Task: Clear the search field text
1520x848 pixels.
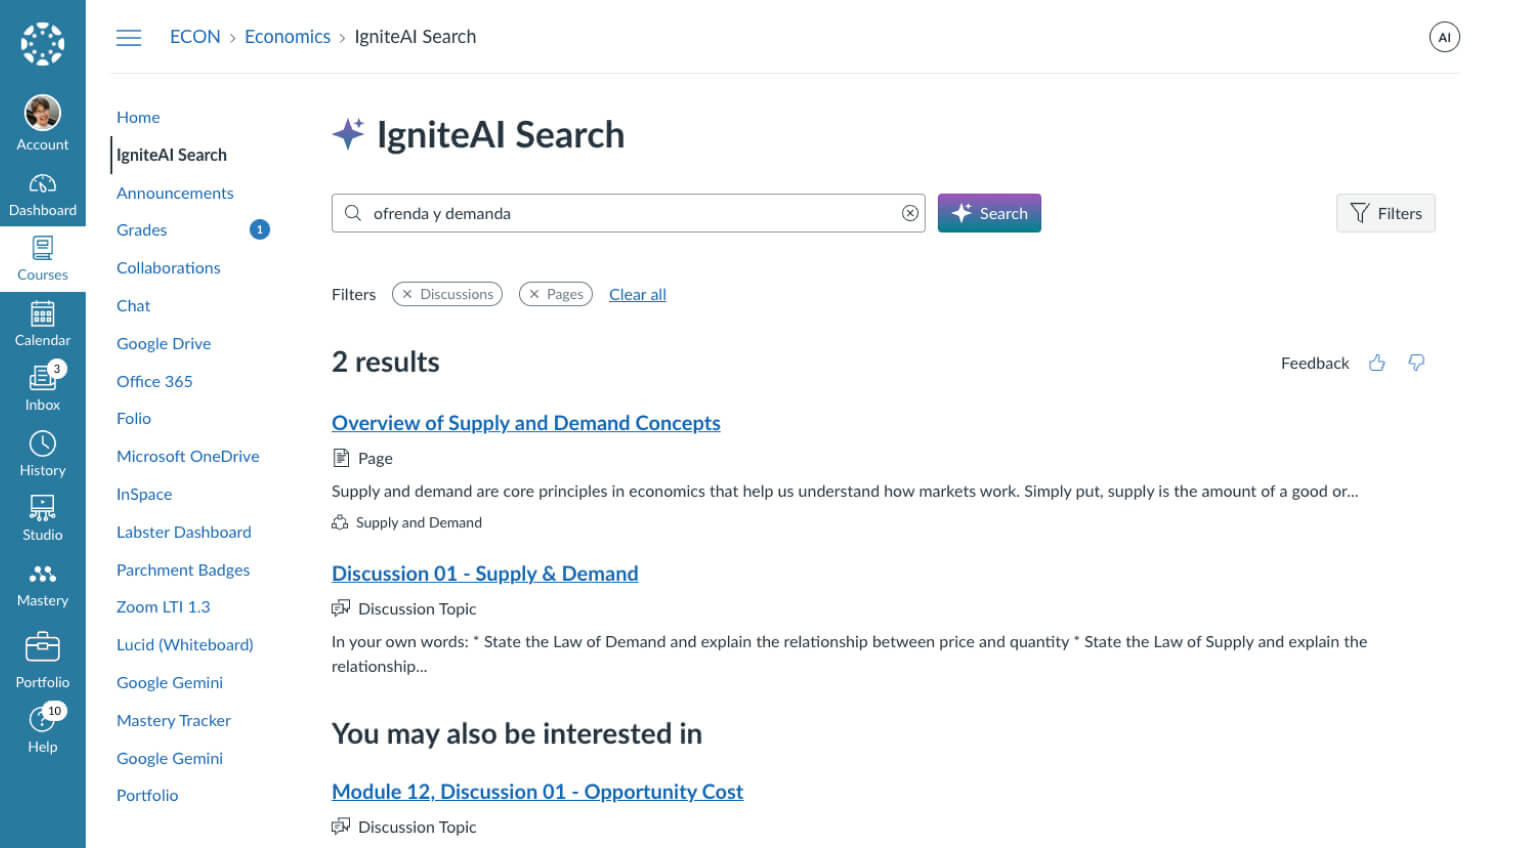Action: tap(910, 213)
